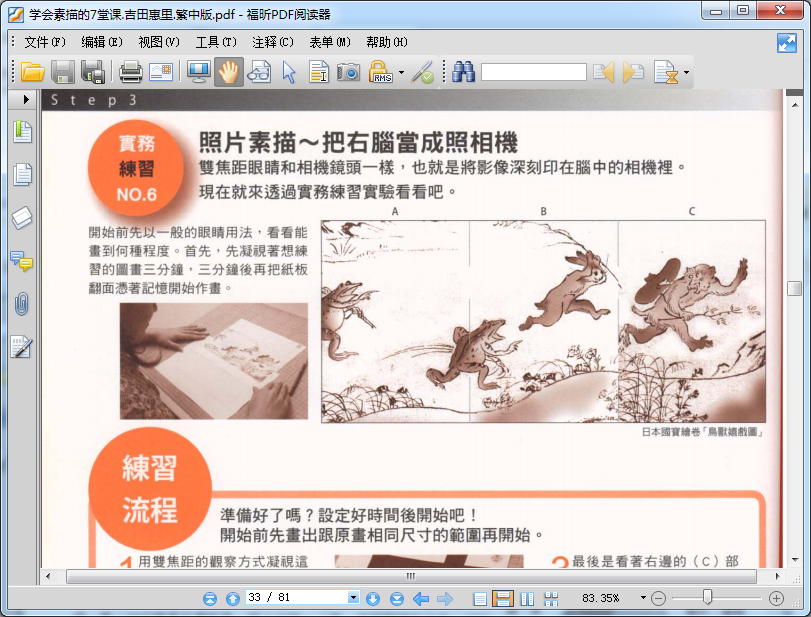Go to previous search result
The image size is (811, 617).
coord(604,72)
